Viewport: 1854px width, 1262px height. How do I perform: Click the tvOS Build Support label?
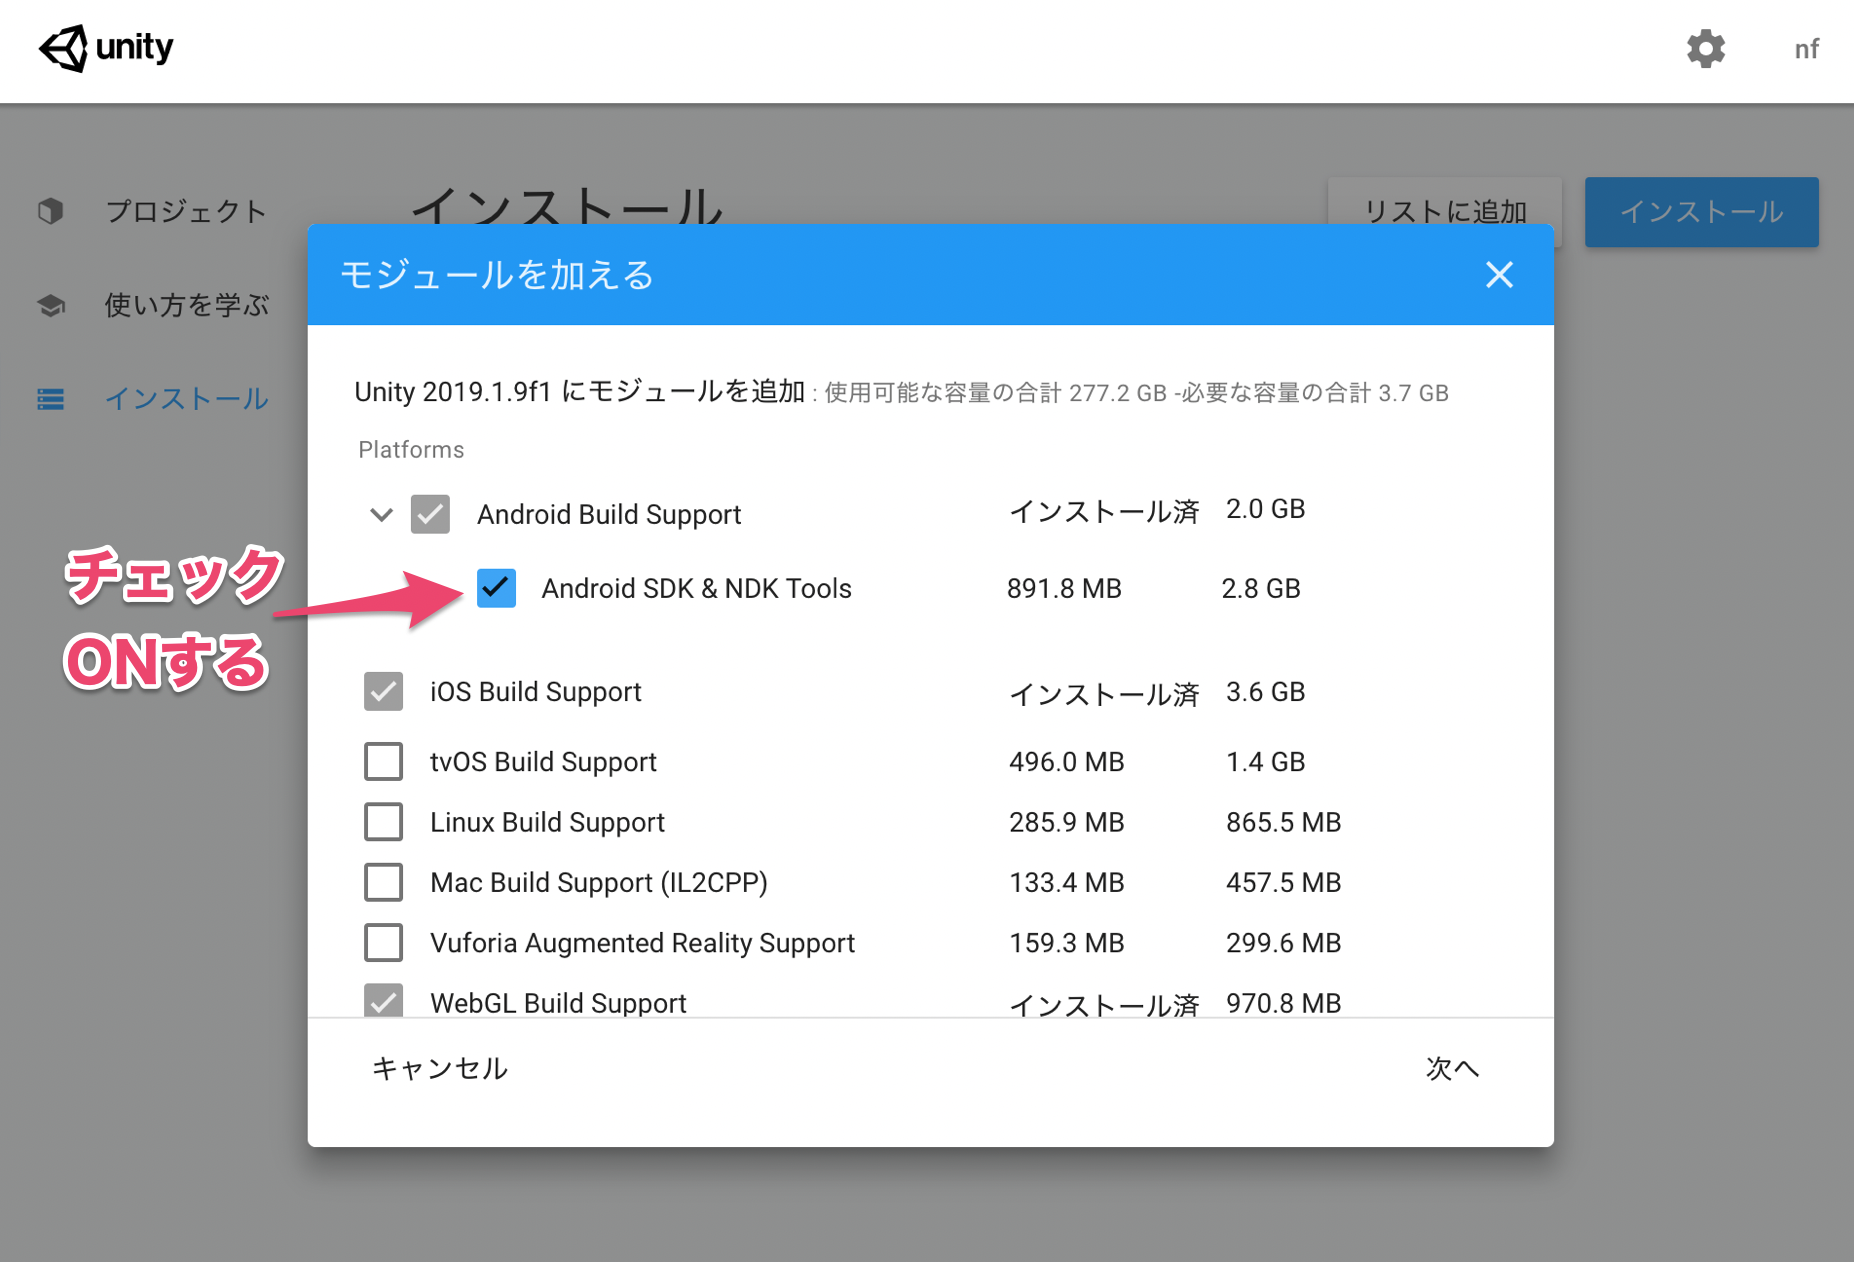pyautogui.click(x=543, y=762)
